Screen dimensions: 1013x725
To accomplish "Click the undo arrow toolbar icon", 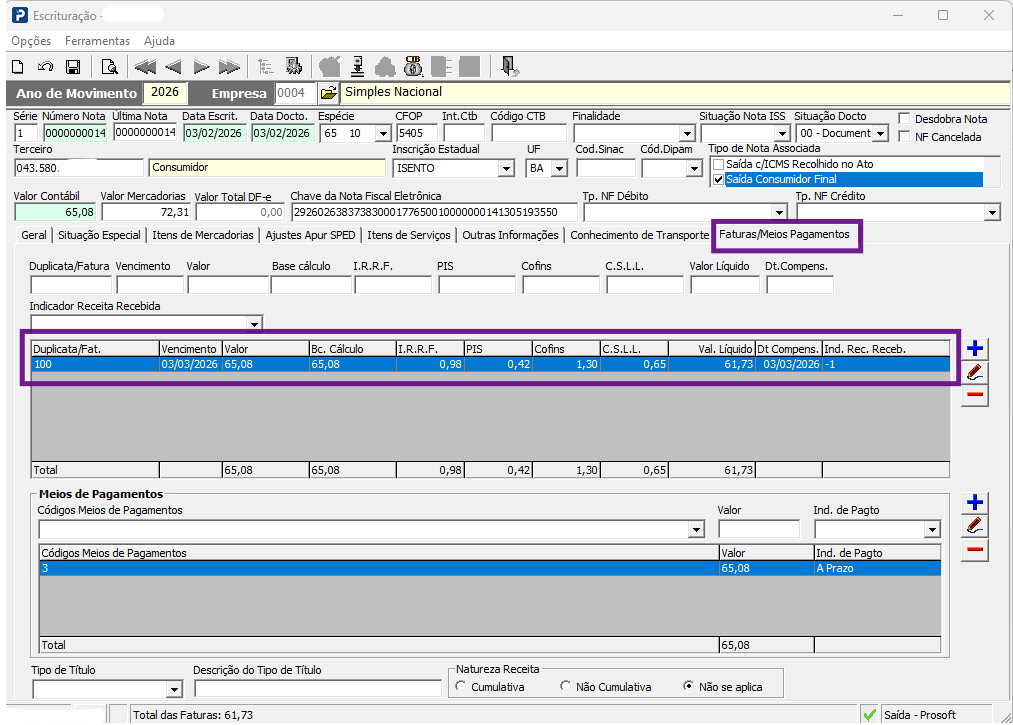I will [45, 67].
